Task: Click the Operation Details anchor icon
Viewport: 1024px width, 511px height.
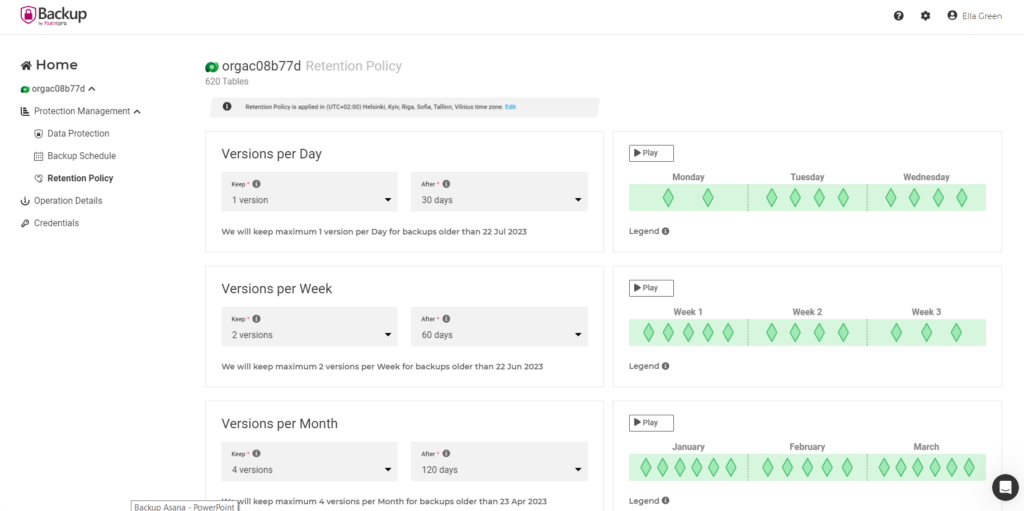Action: pos(25,201)
